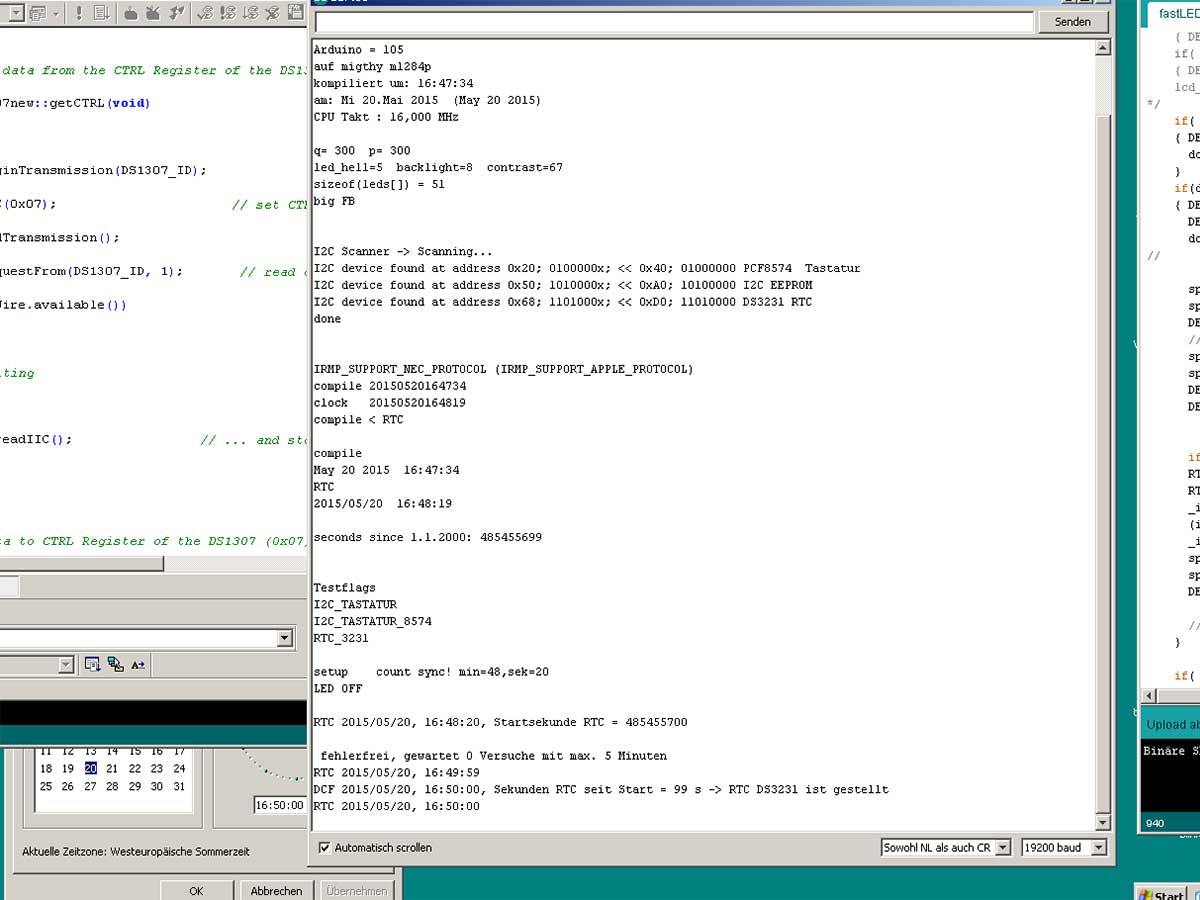Focus the serial monitor send input field
1200x900 pixels.
[x=674, y=22]
